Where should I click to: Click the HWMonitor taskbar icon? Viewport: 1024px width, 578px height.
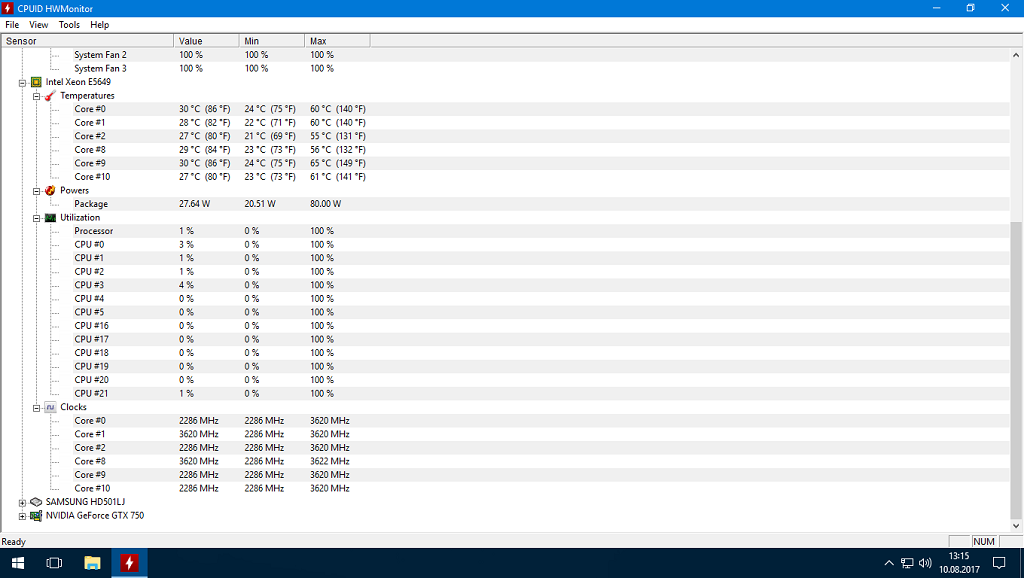click(129, 563)
